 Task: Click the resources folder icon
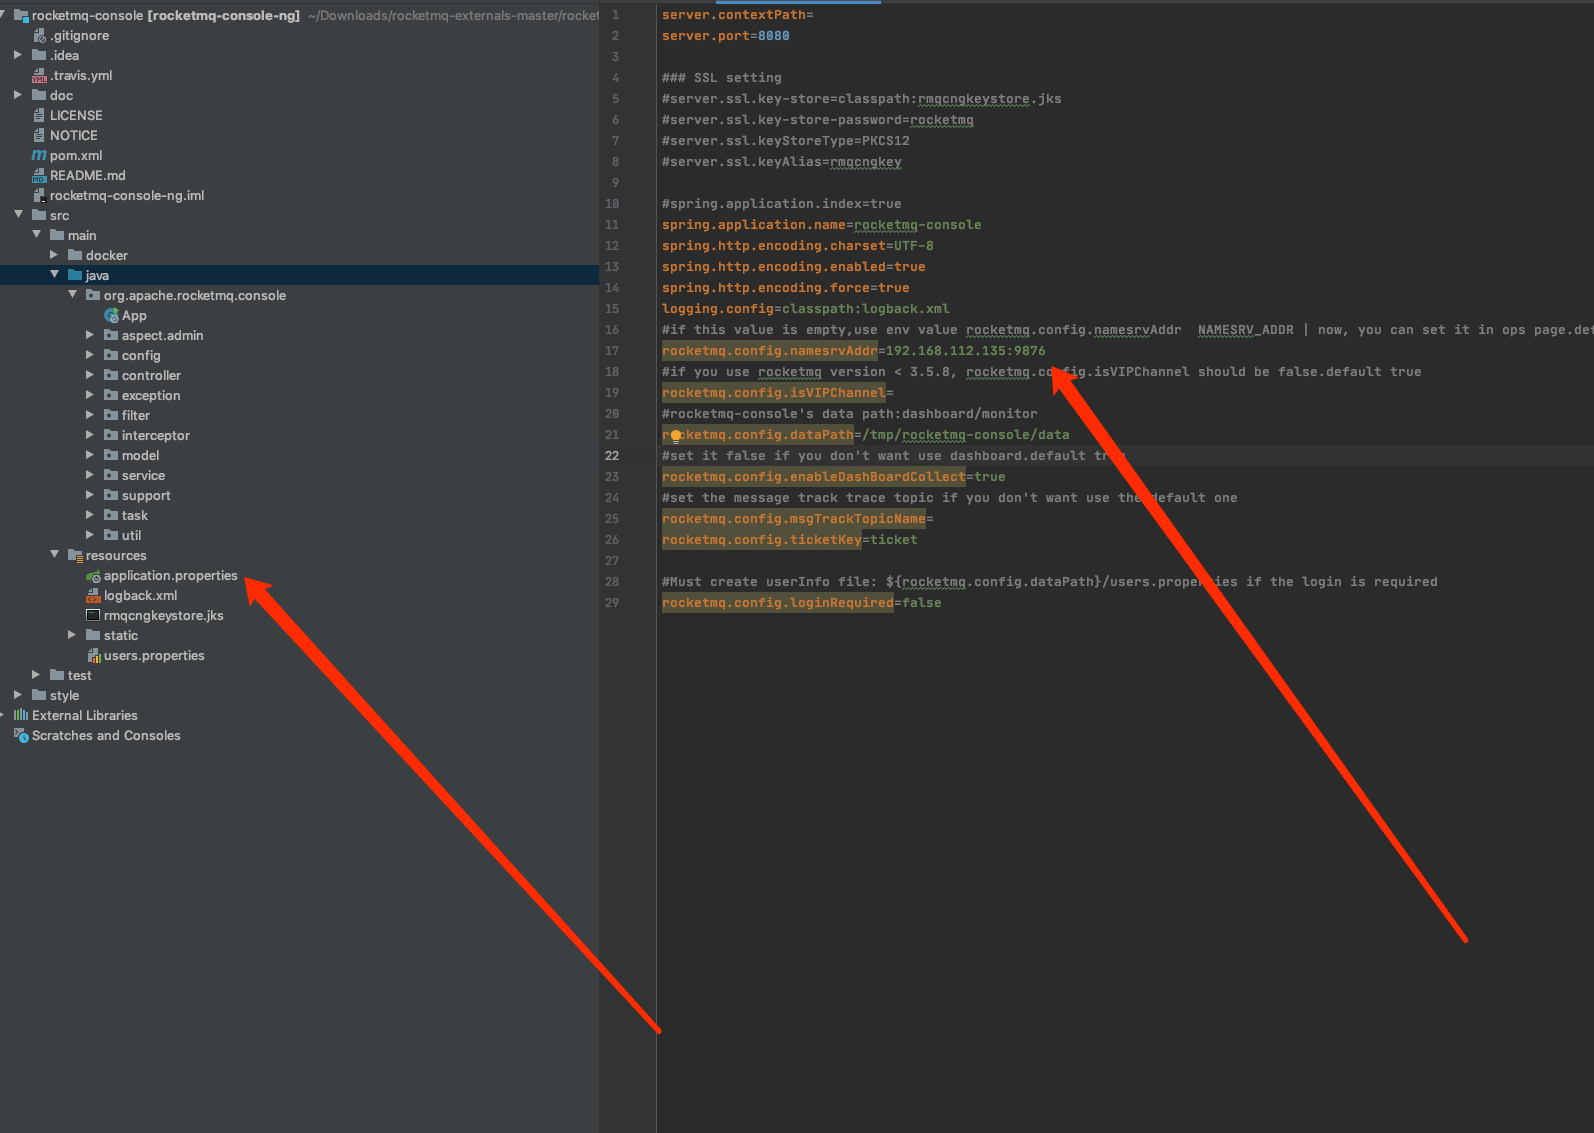pyautogui.click(x=75, y=556)
